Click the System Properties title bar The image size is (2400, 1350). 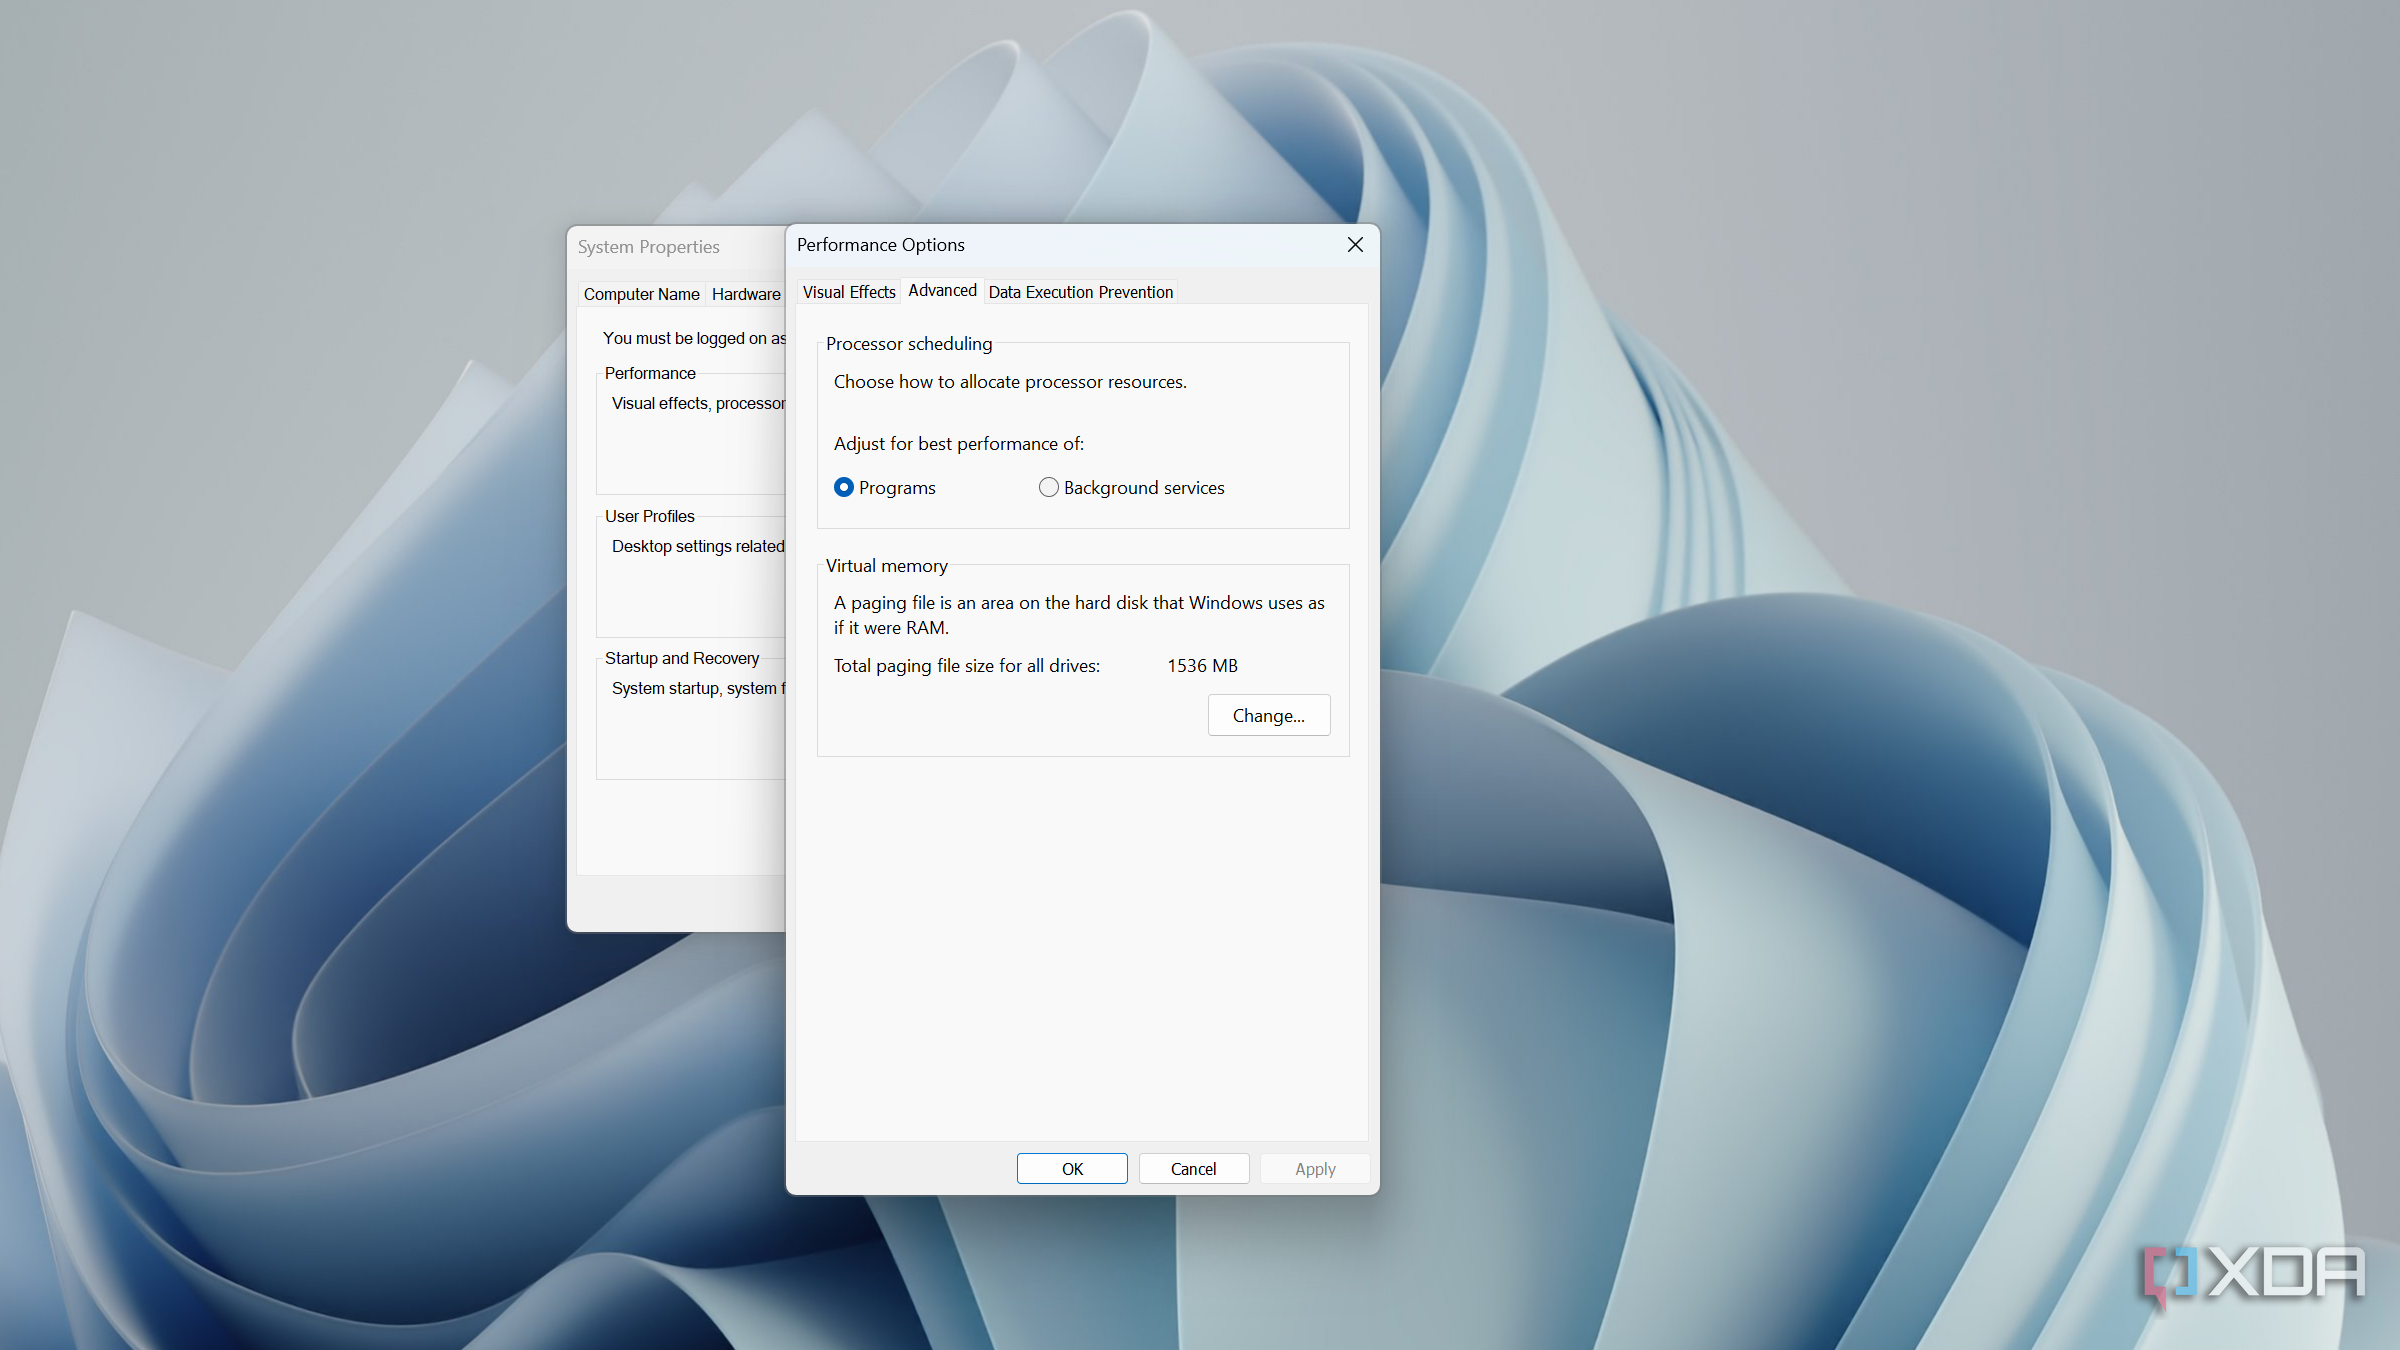point(677,247)
